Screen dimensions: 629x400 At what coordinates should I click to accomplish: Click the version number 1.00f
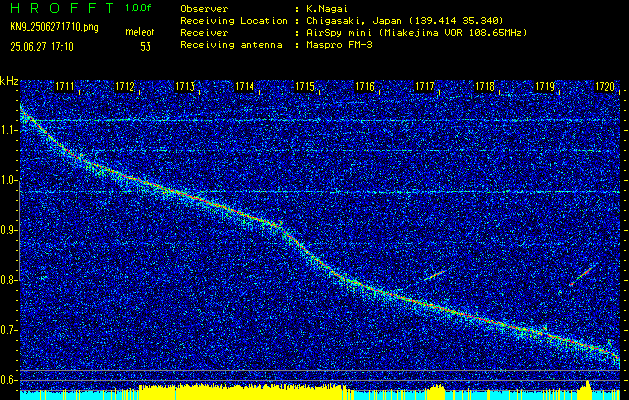click(x=138, y=8)
